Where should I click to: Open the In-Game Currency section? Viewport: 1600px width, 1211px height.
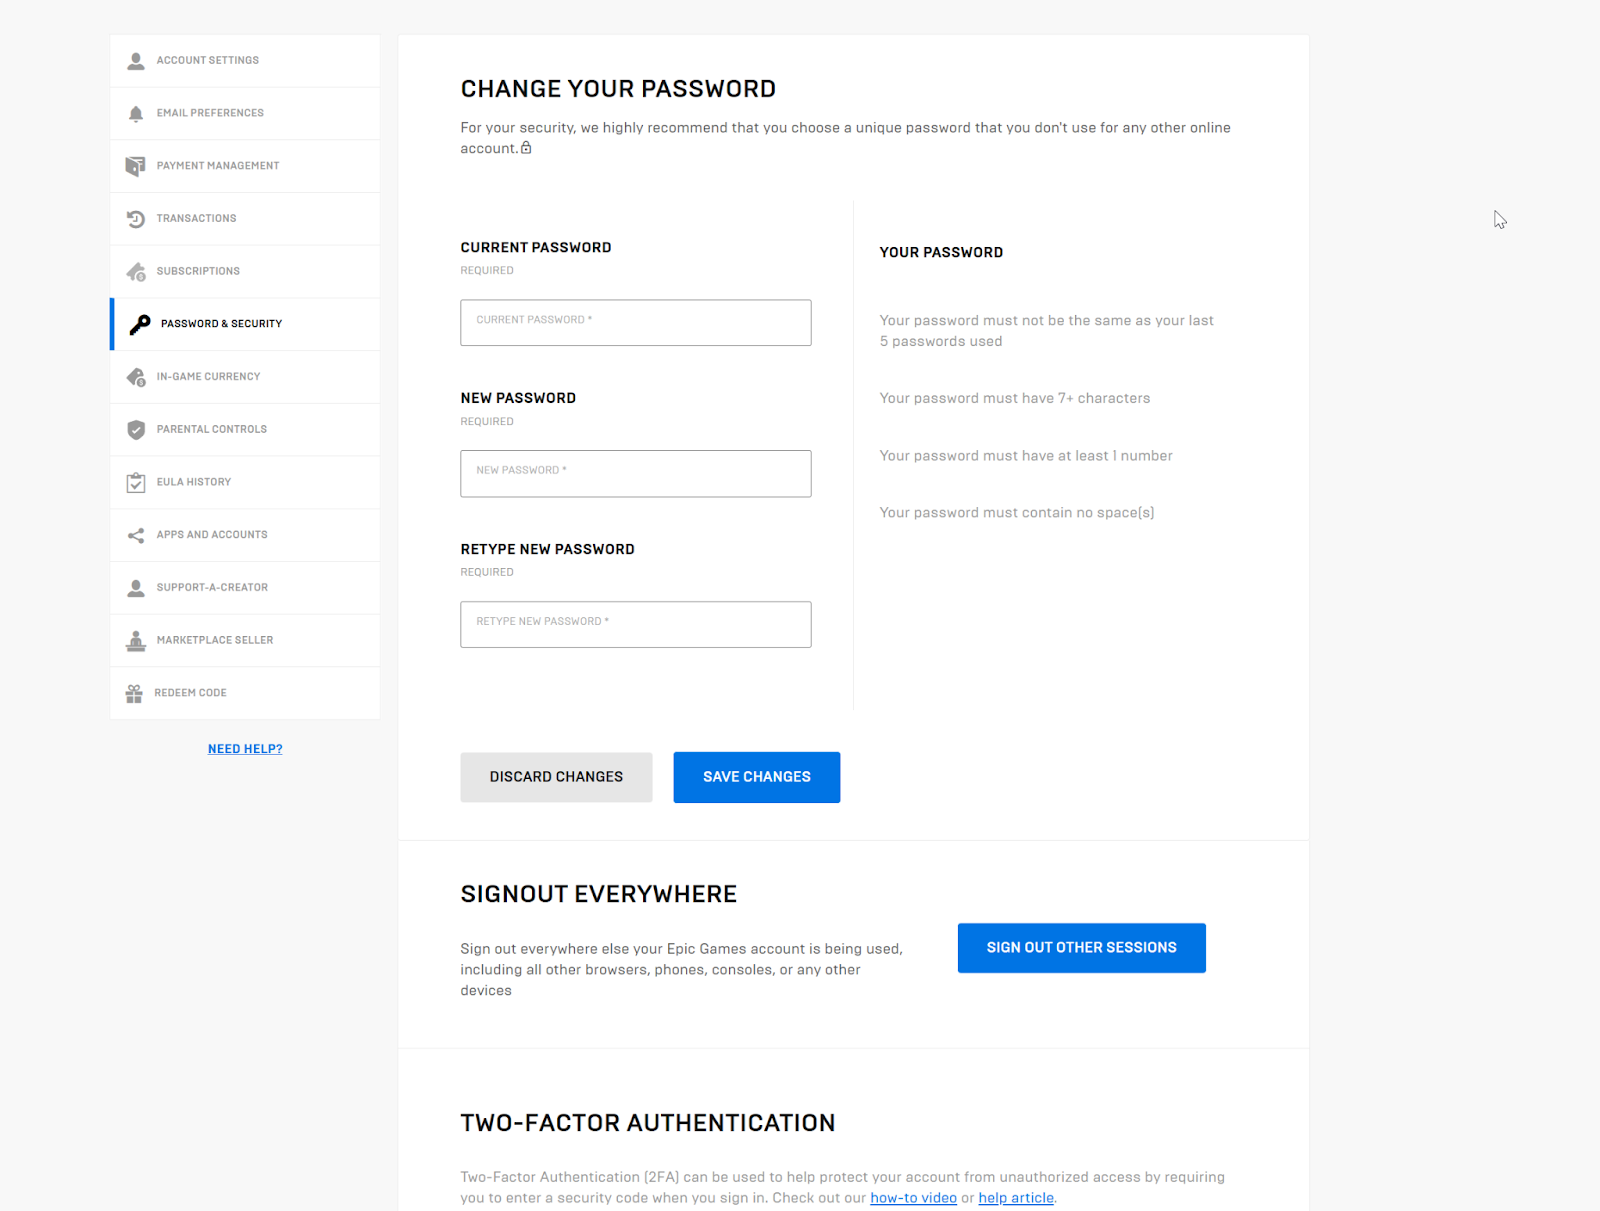pyautogui.click(x=208, y=377)
